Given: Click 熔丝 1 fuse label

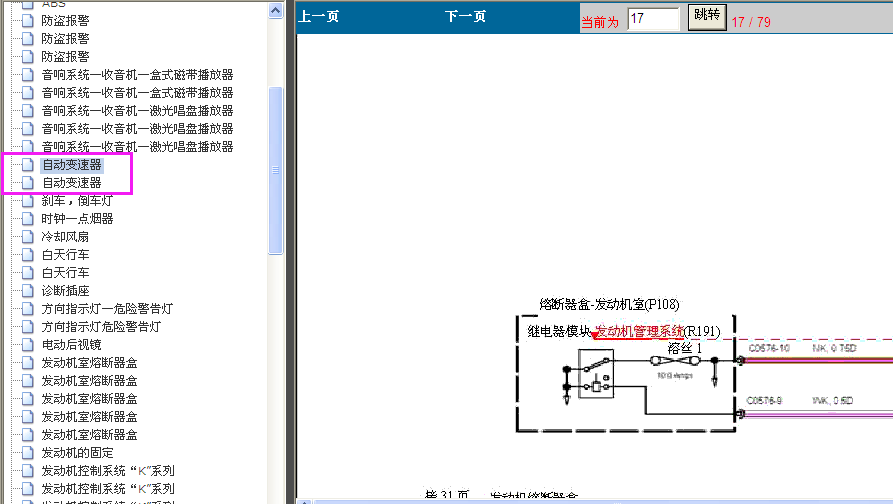Looking at the screenshot, I should coord(685,348).
